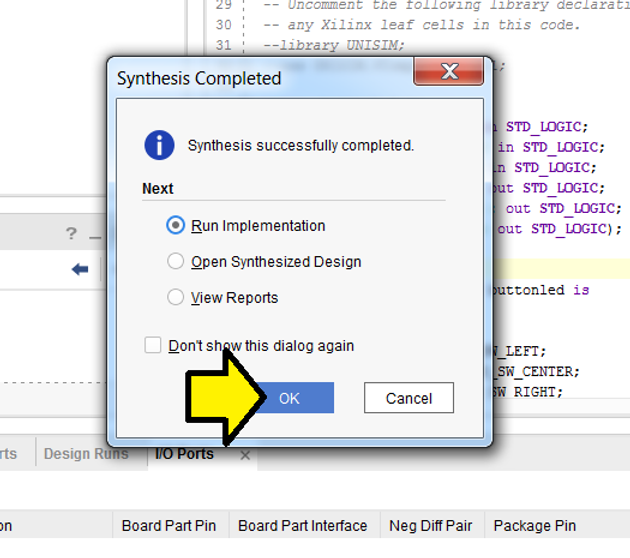The height and width of the screenshot is (558, 630).
Task: Click the blue info icon in dialog
Action: (x=159, y=145)
